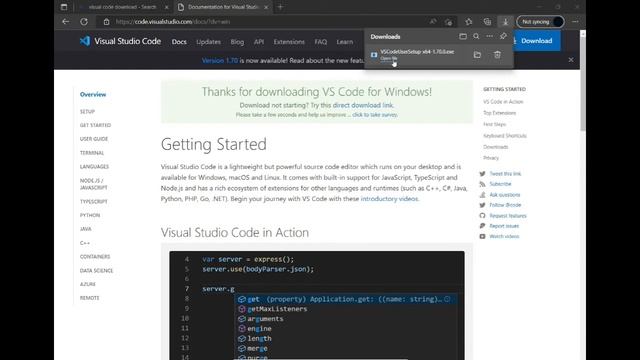Image resolution: width=640 pixels, height=360 pixels.
Task: Open the Docs menu item
Action: click(179, 42)
